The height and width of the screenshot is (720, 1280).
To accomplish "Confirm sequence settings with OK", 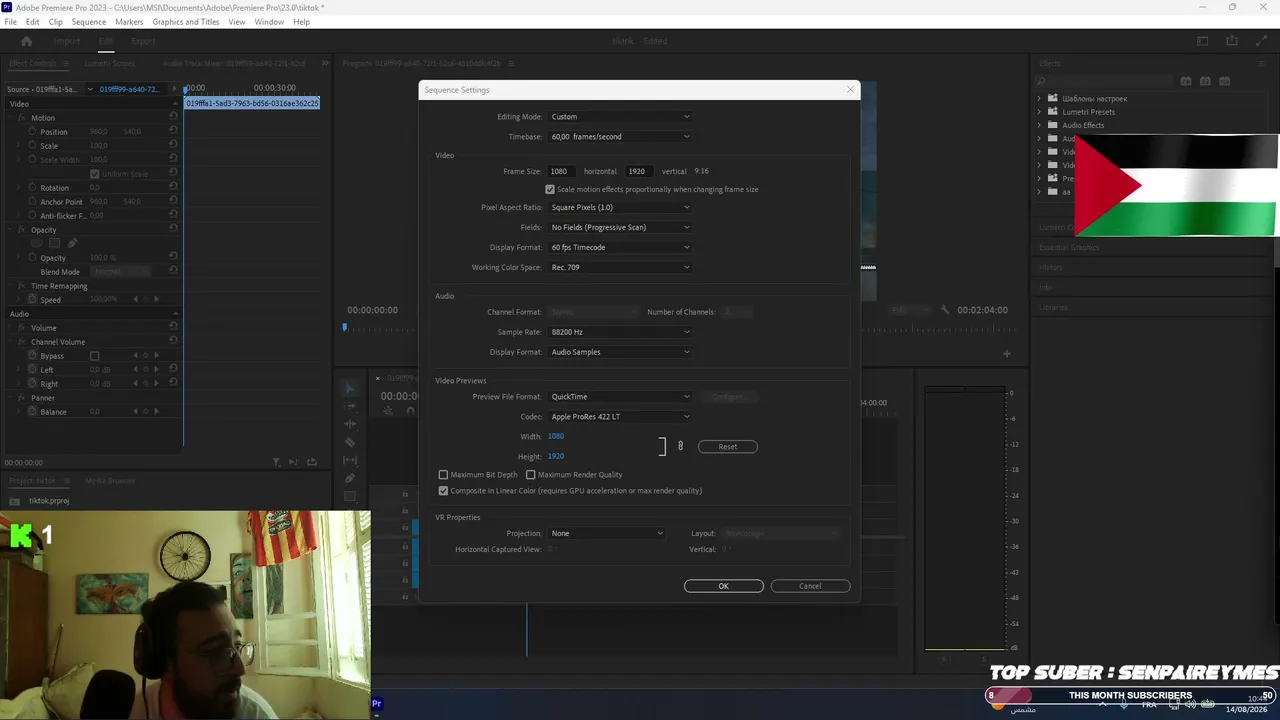I will click(724, 586).
